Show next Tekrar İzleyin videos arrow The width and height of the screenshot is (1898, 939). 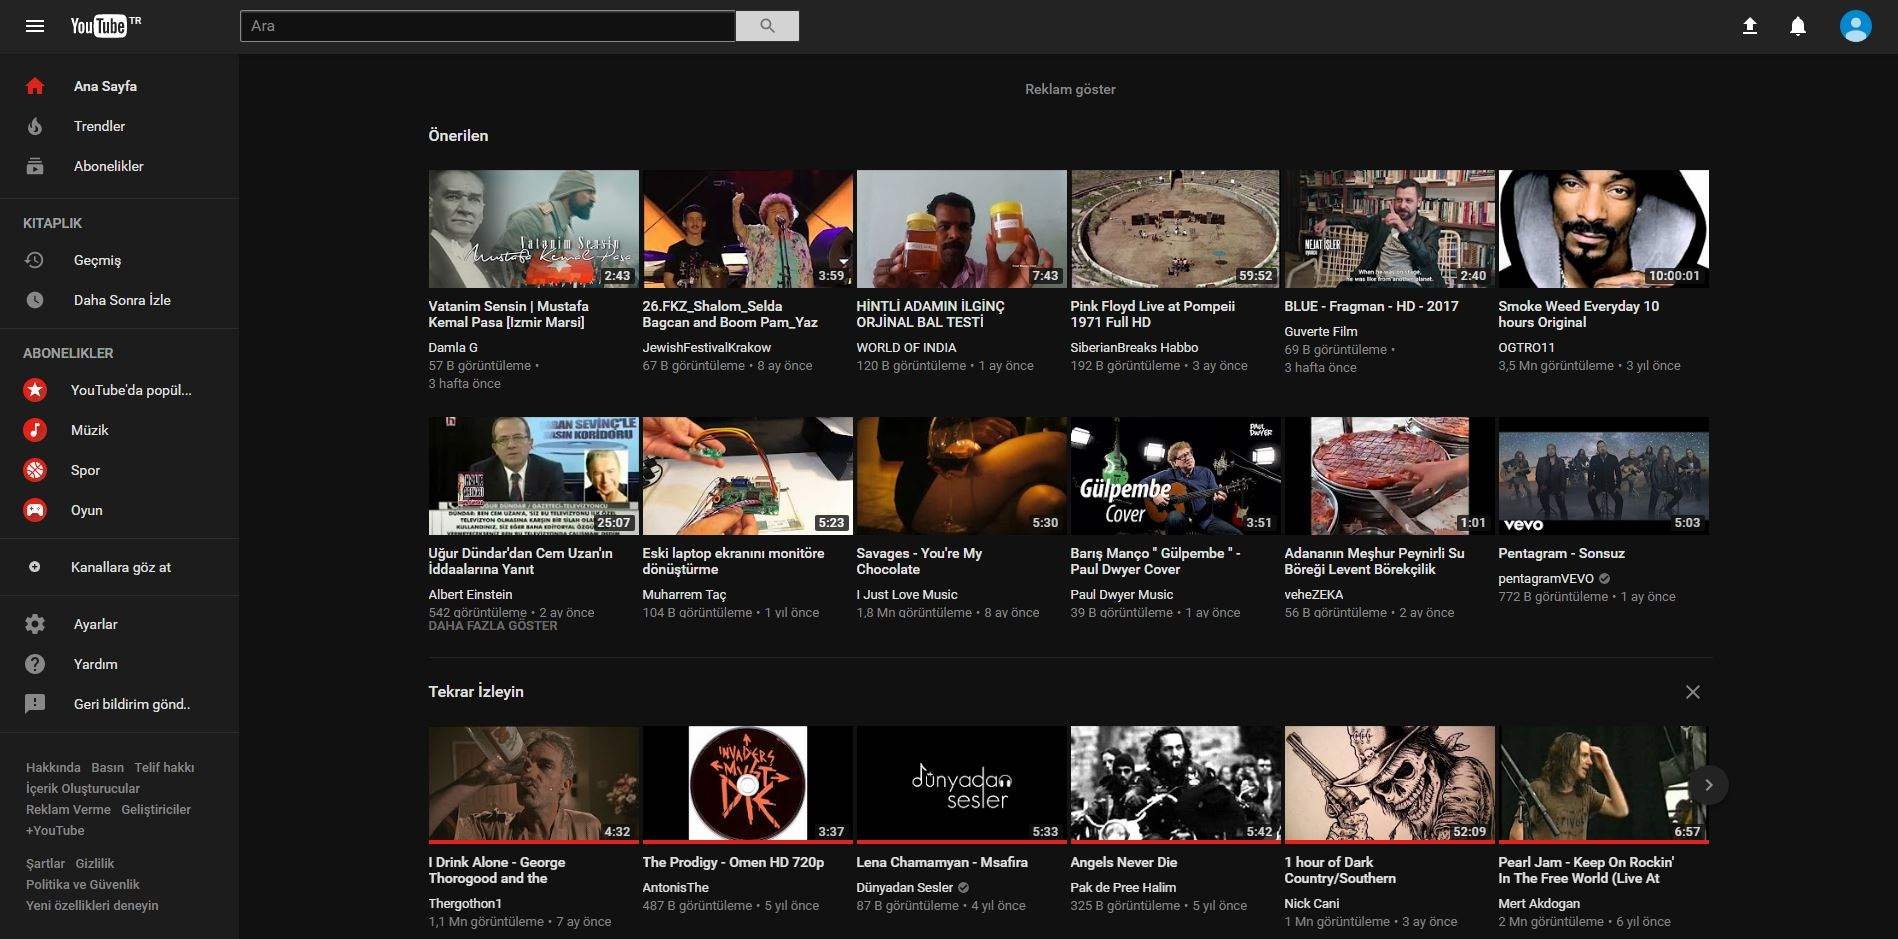tap(1709, 785)
